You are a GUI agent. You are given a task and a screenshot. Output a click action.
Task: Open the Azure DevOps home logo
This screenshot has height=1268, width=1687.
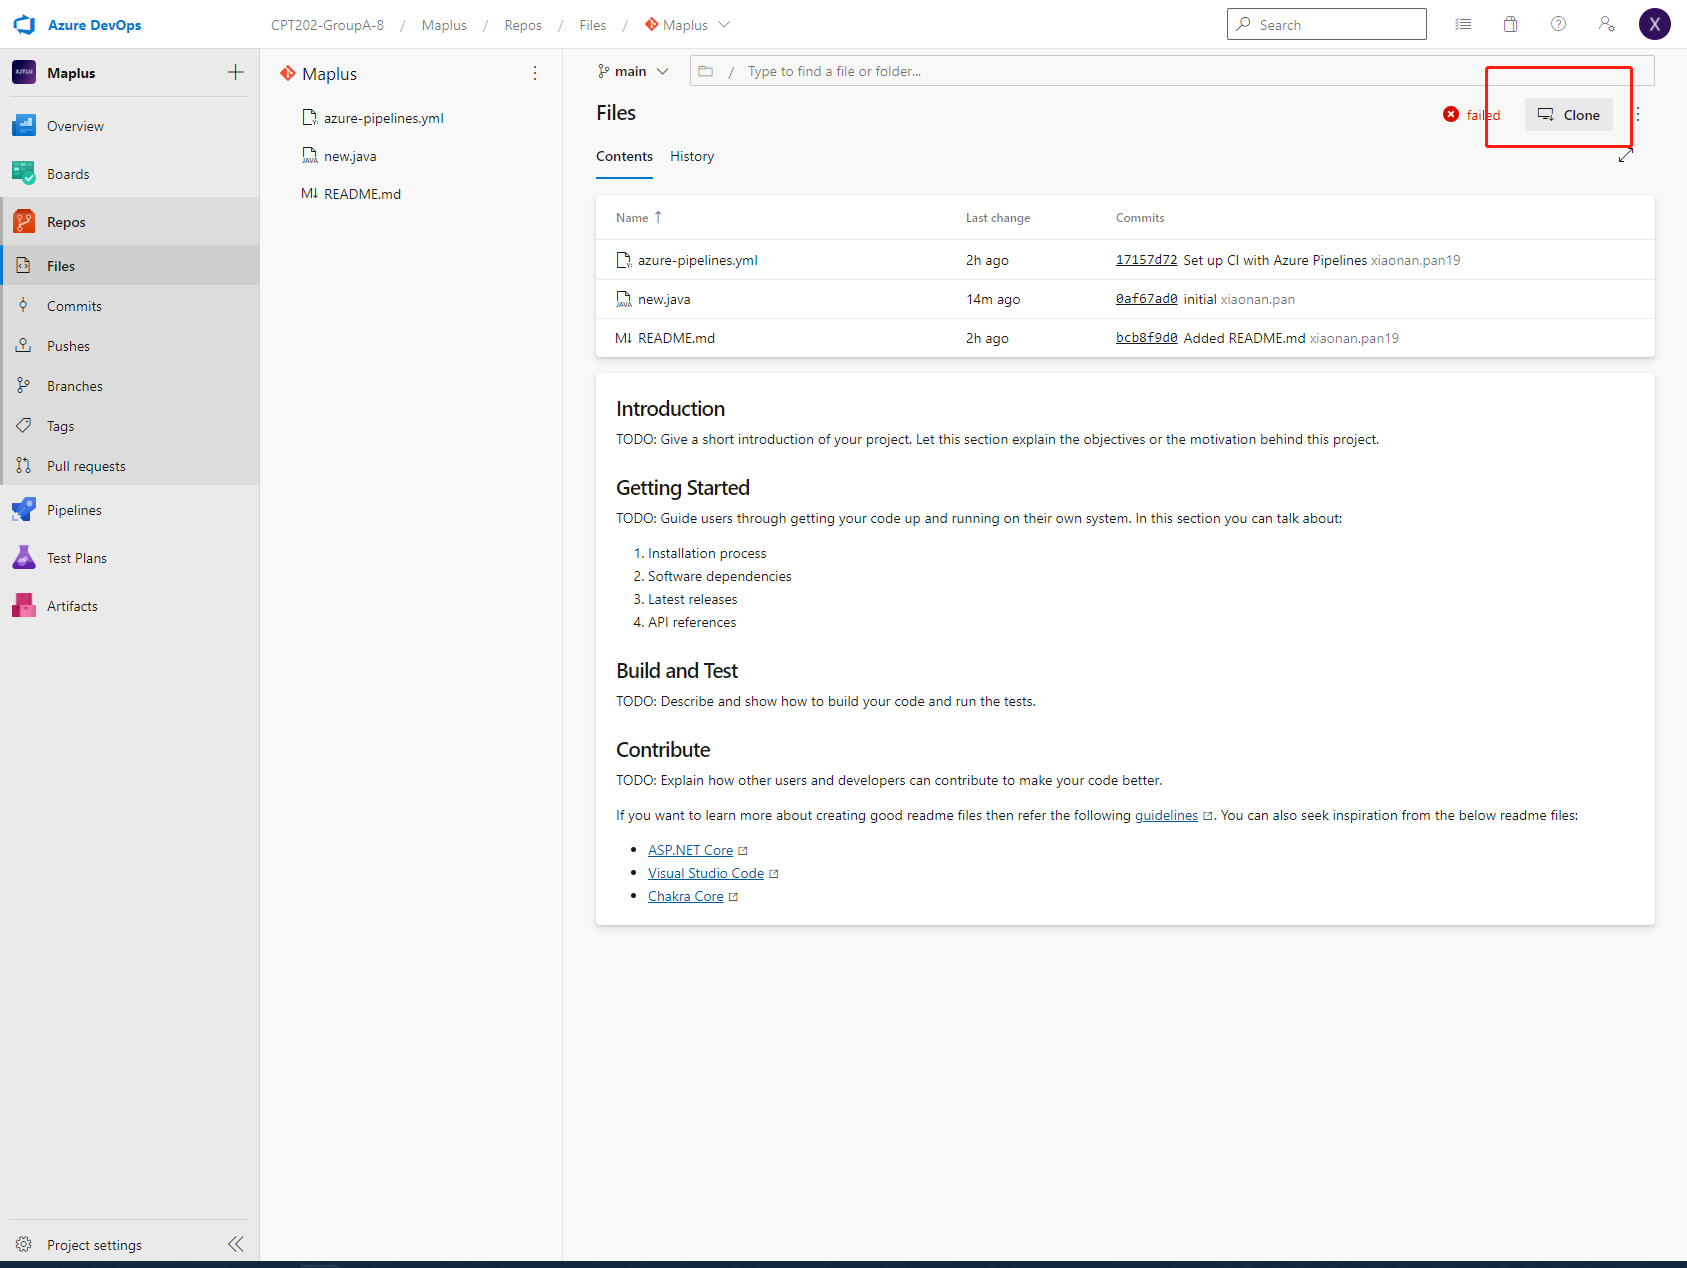pyautogui.click(x=24, y=25)
